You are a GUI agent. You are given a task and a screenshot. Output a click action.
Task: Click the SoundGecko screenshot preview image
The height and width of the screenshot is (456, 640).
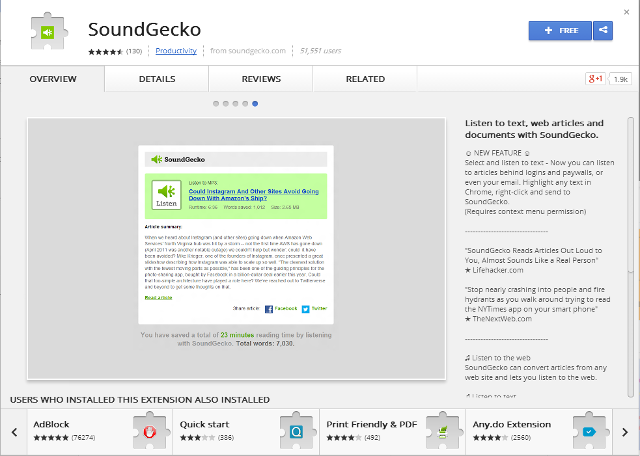[x=236, y=249]
